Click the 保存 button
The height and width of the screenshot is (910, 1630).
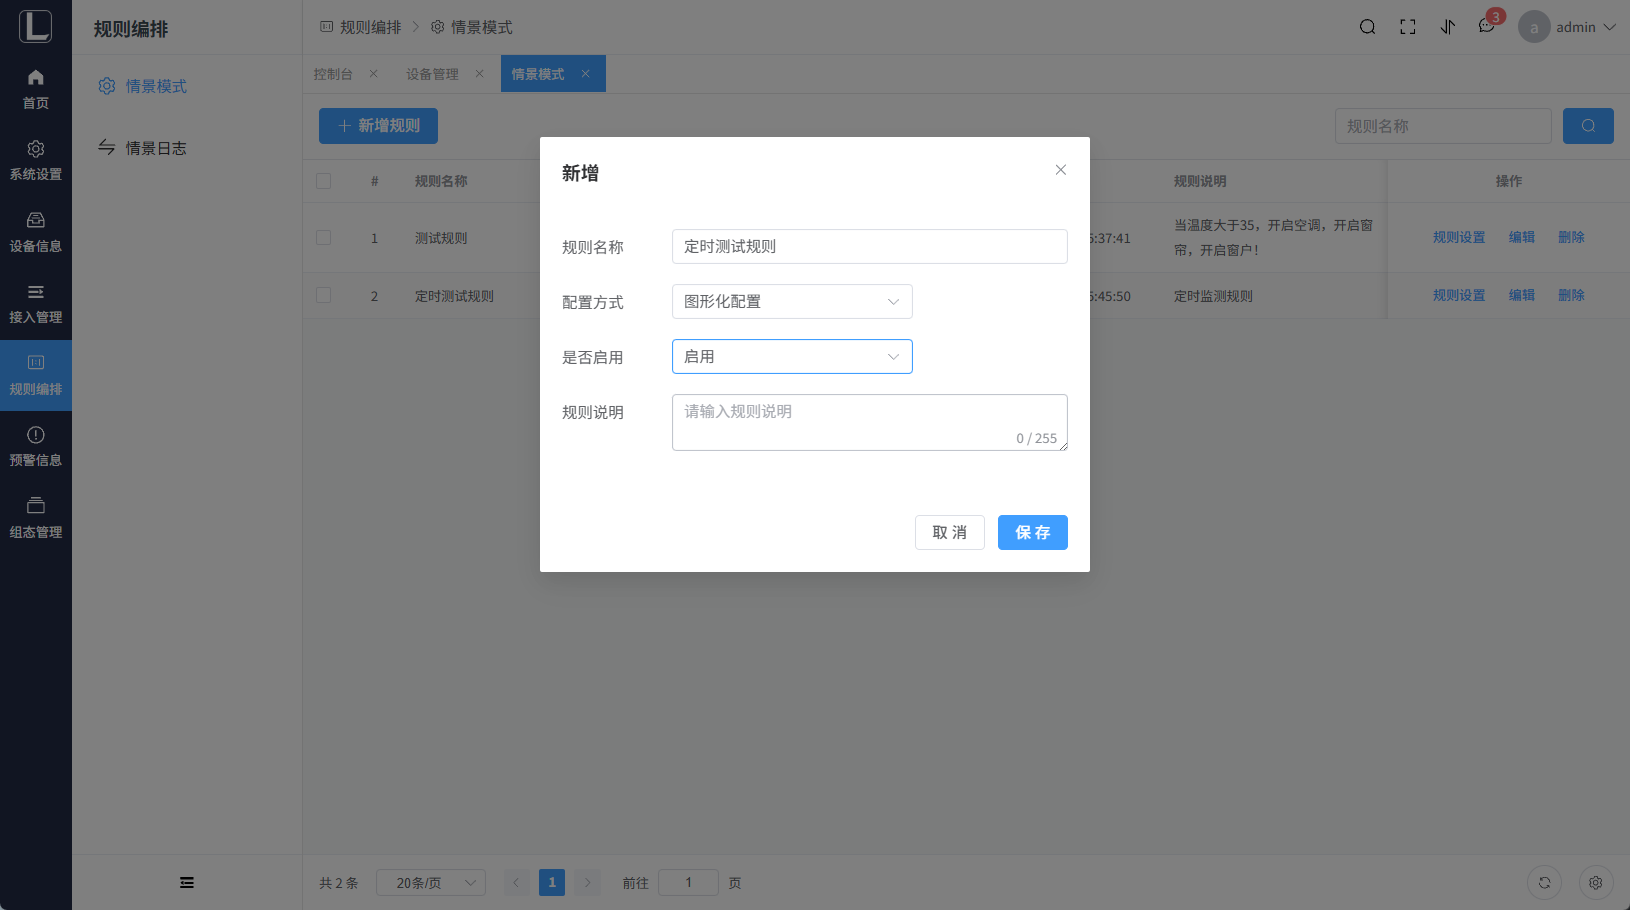pyautogui.click(x=1032, y=533)
